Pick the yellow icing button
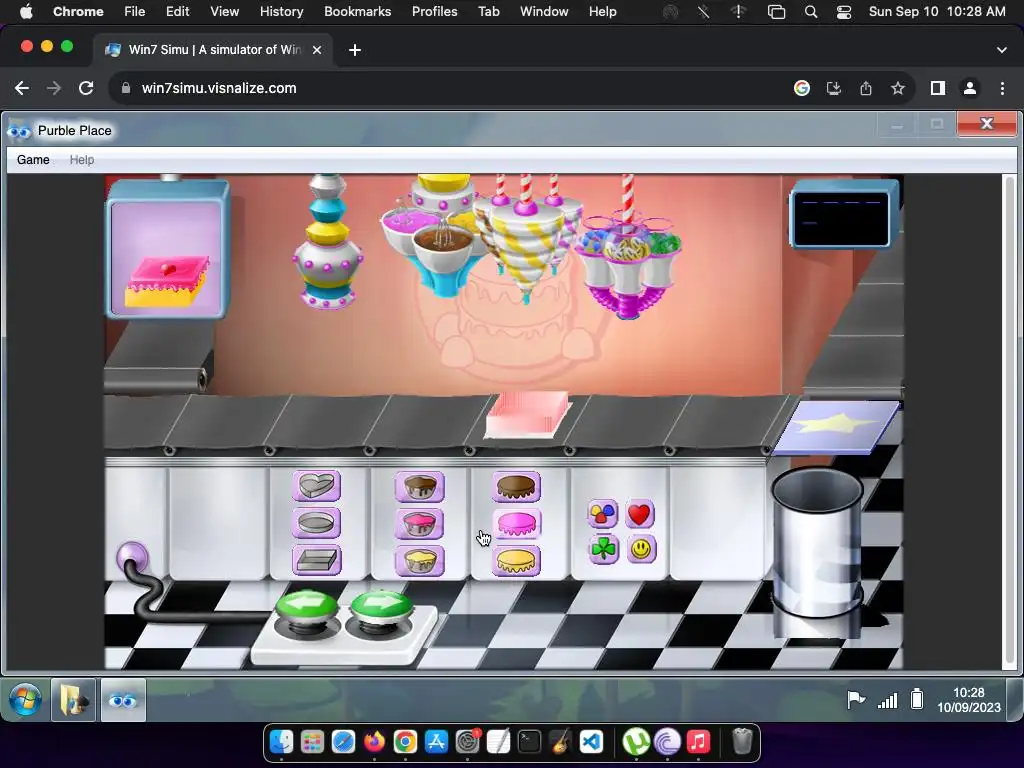This screenshot has width=1024, height=768. [516, 561]
